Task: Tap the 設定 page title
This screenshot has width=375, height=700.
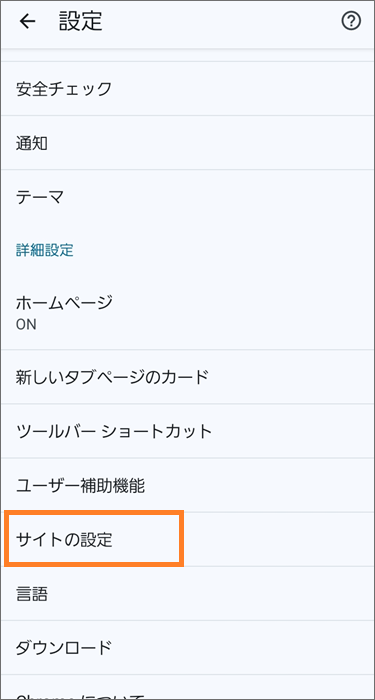Action: pos(81,21)
